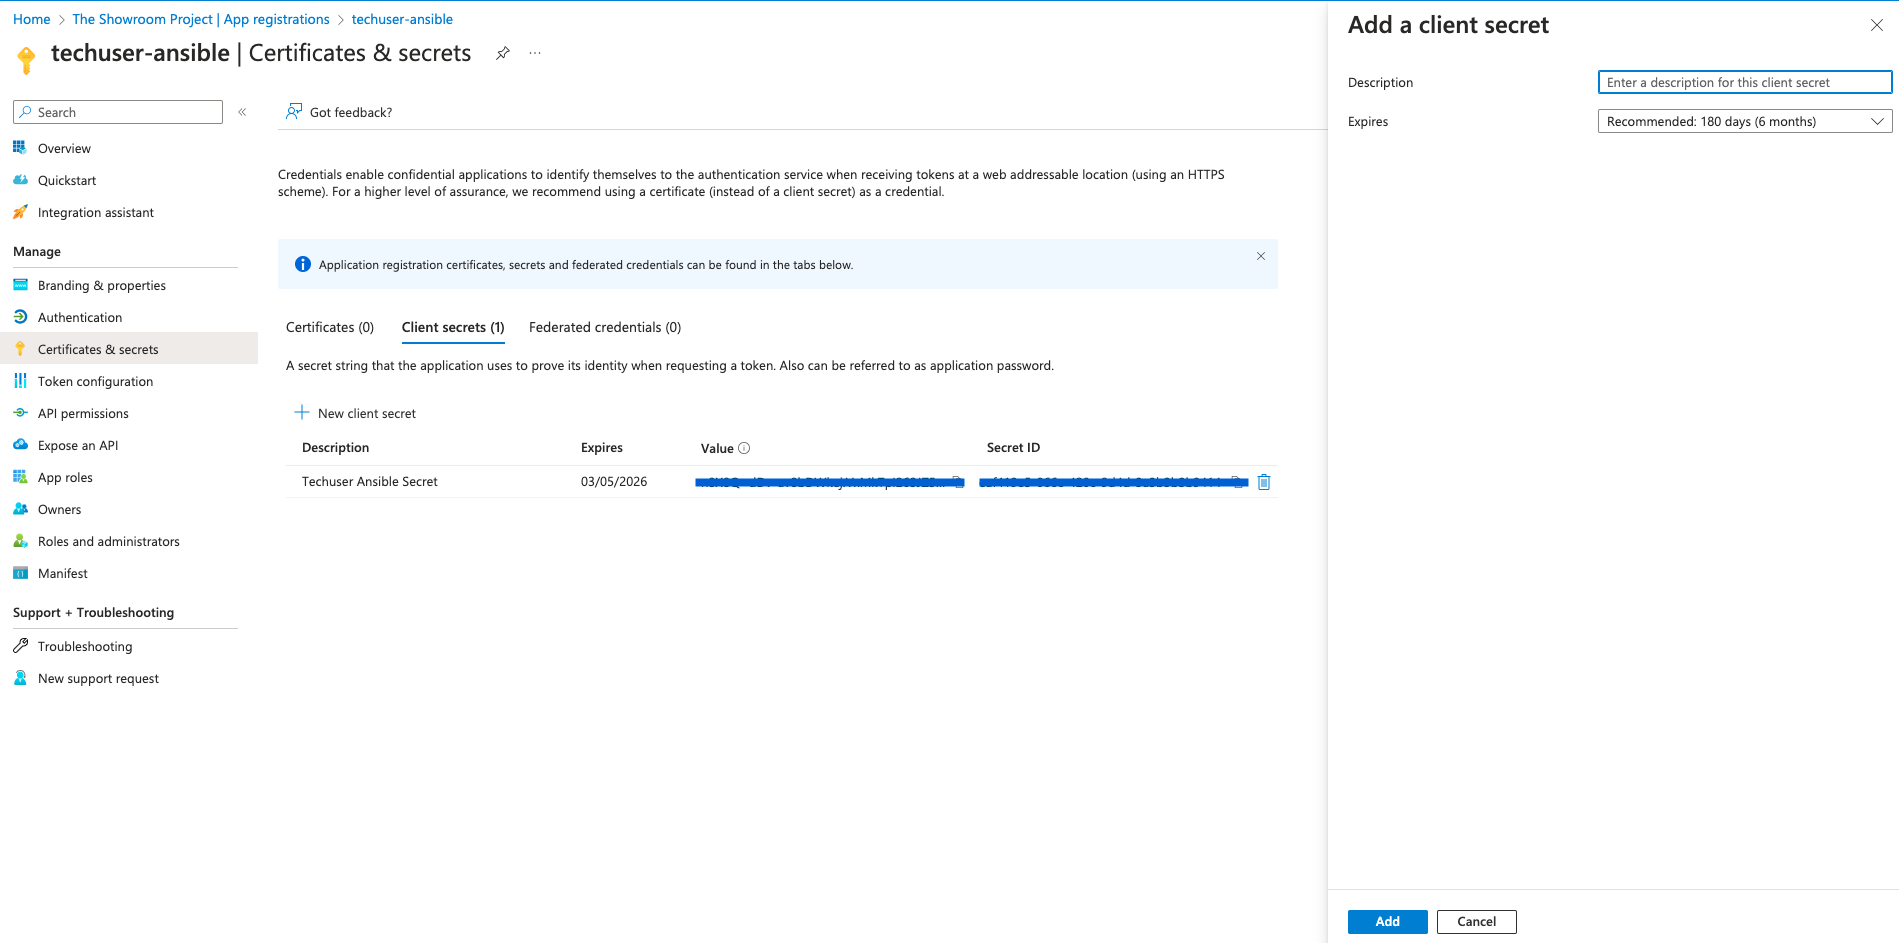
Task: Select the Techuser Ansible Secret row text
Action: click(x=370, y=482)
